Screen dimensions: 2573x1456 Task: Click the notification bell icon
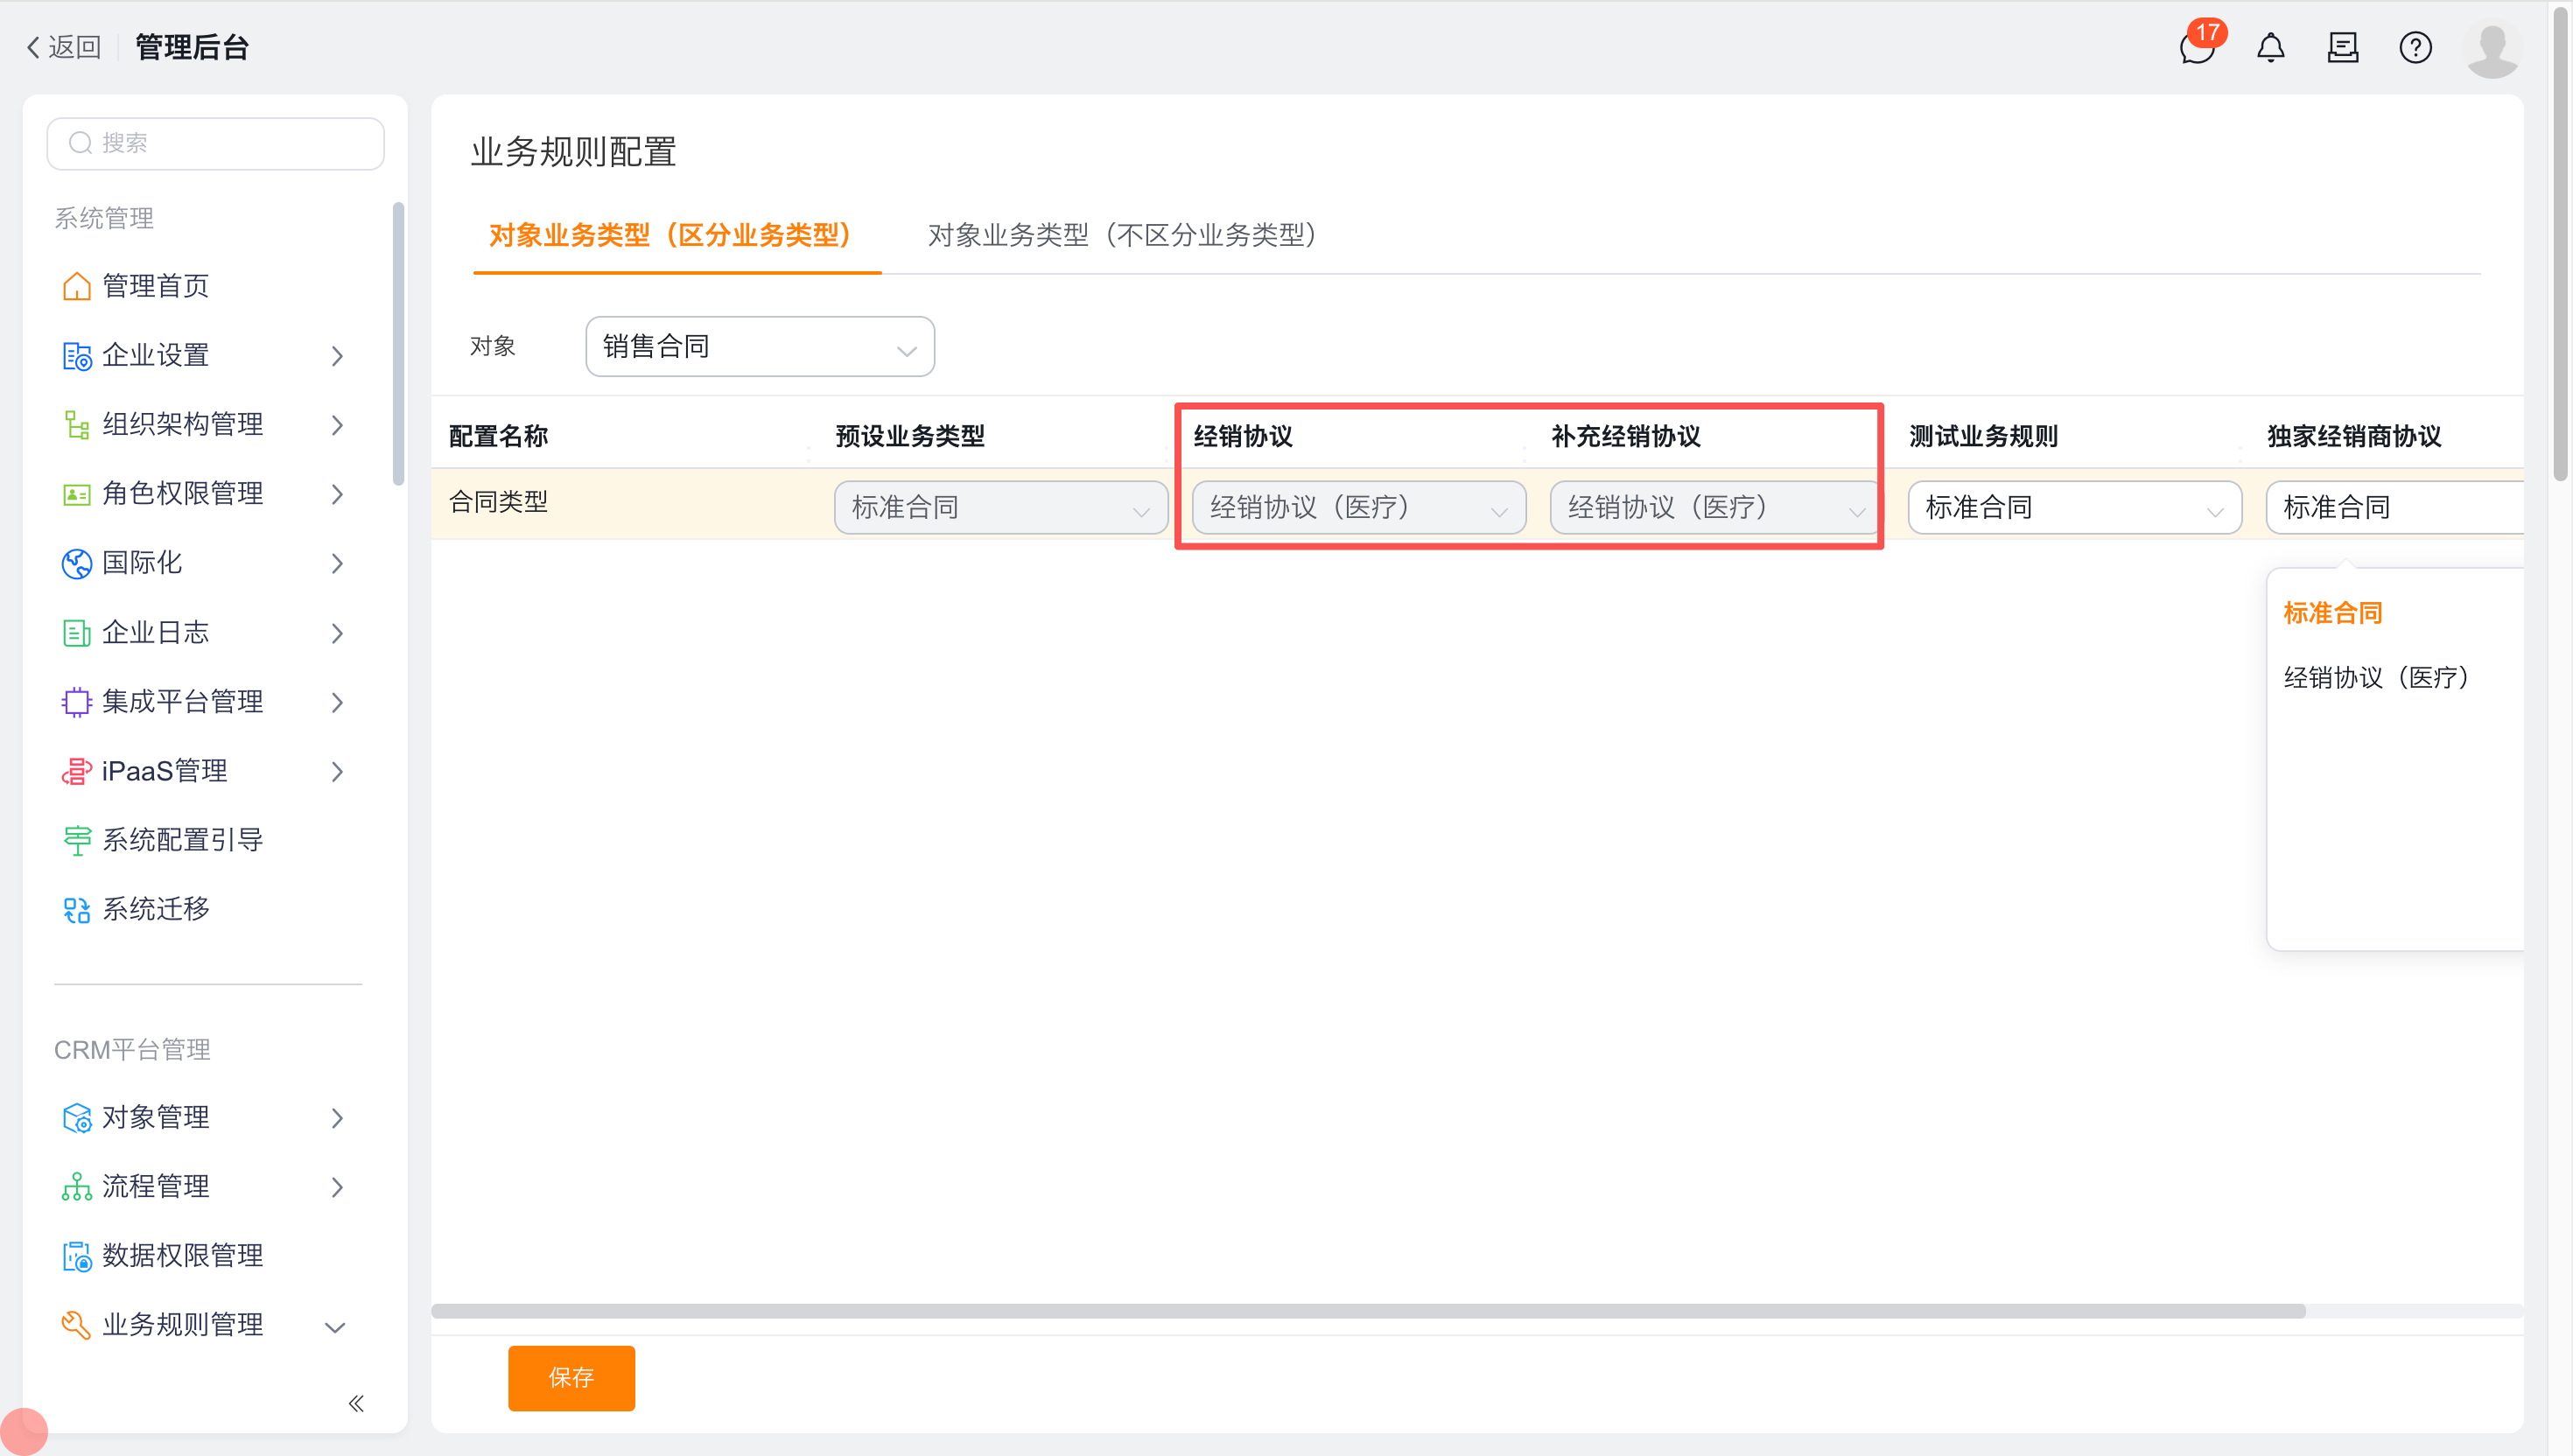point(2270,47)
